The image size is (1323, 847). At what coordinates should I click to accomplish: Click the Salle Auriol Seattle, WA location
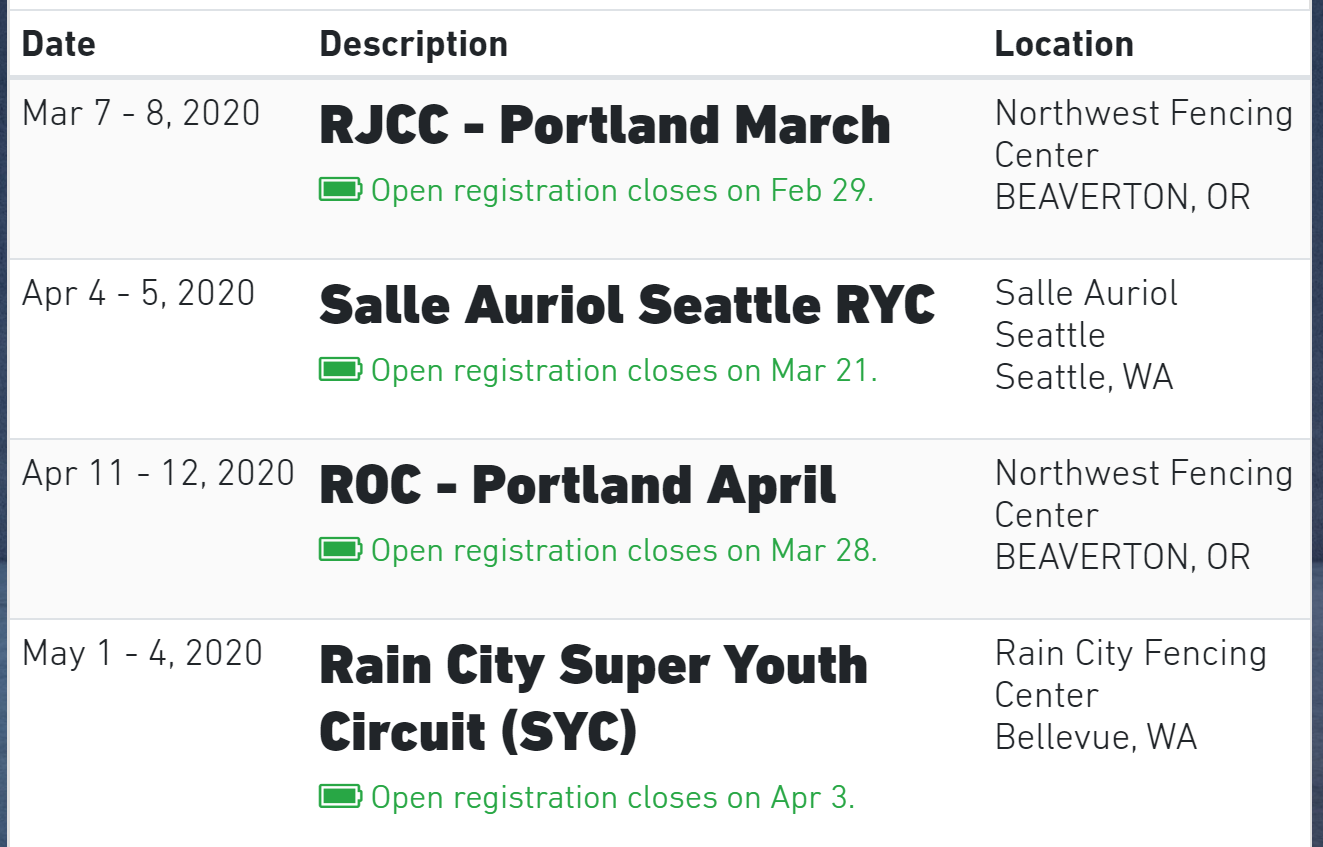(x=1086, y=335)
